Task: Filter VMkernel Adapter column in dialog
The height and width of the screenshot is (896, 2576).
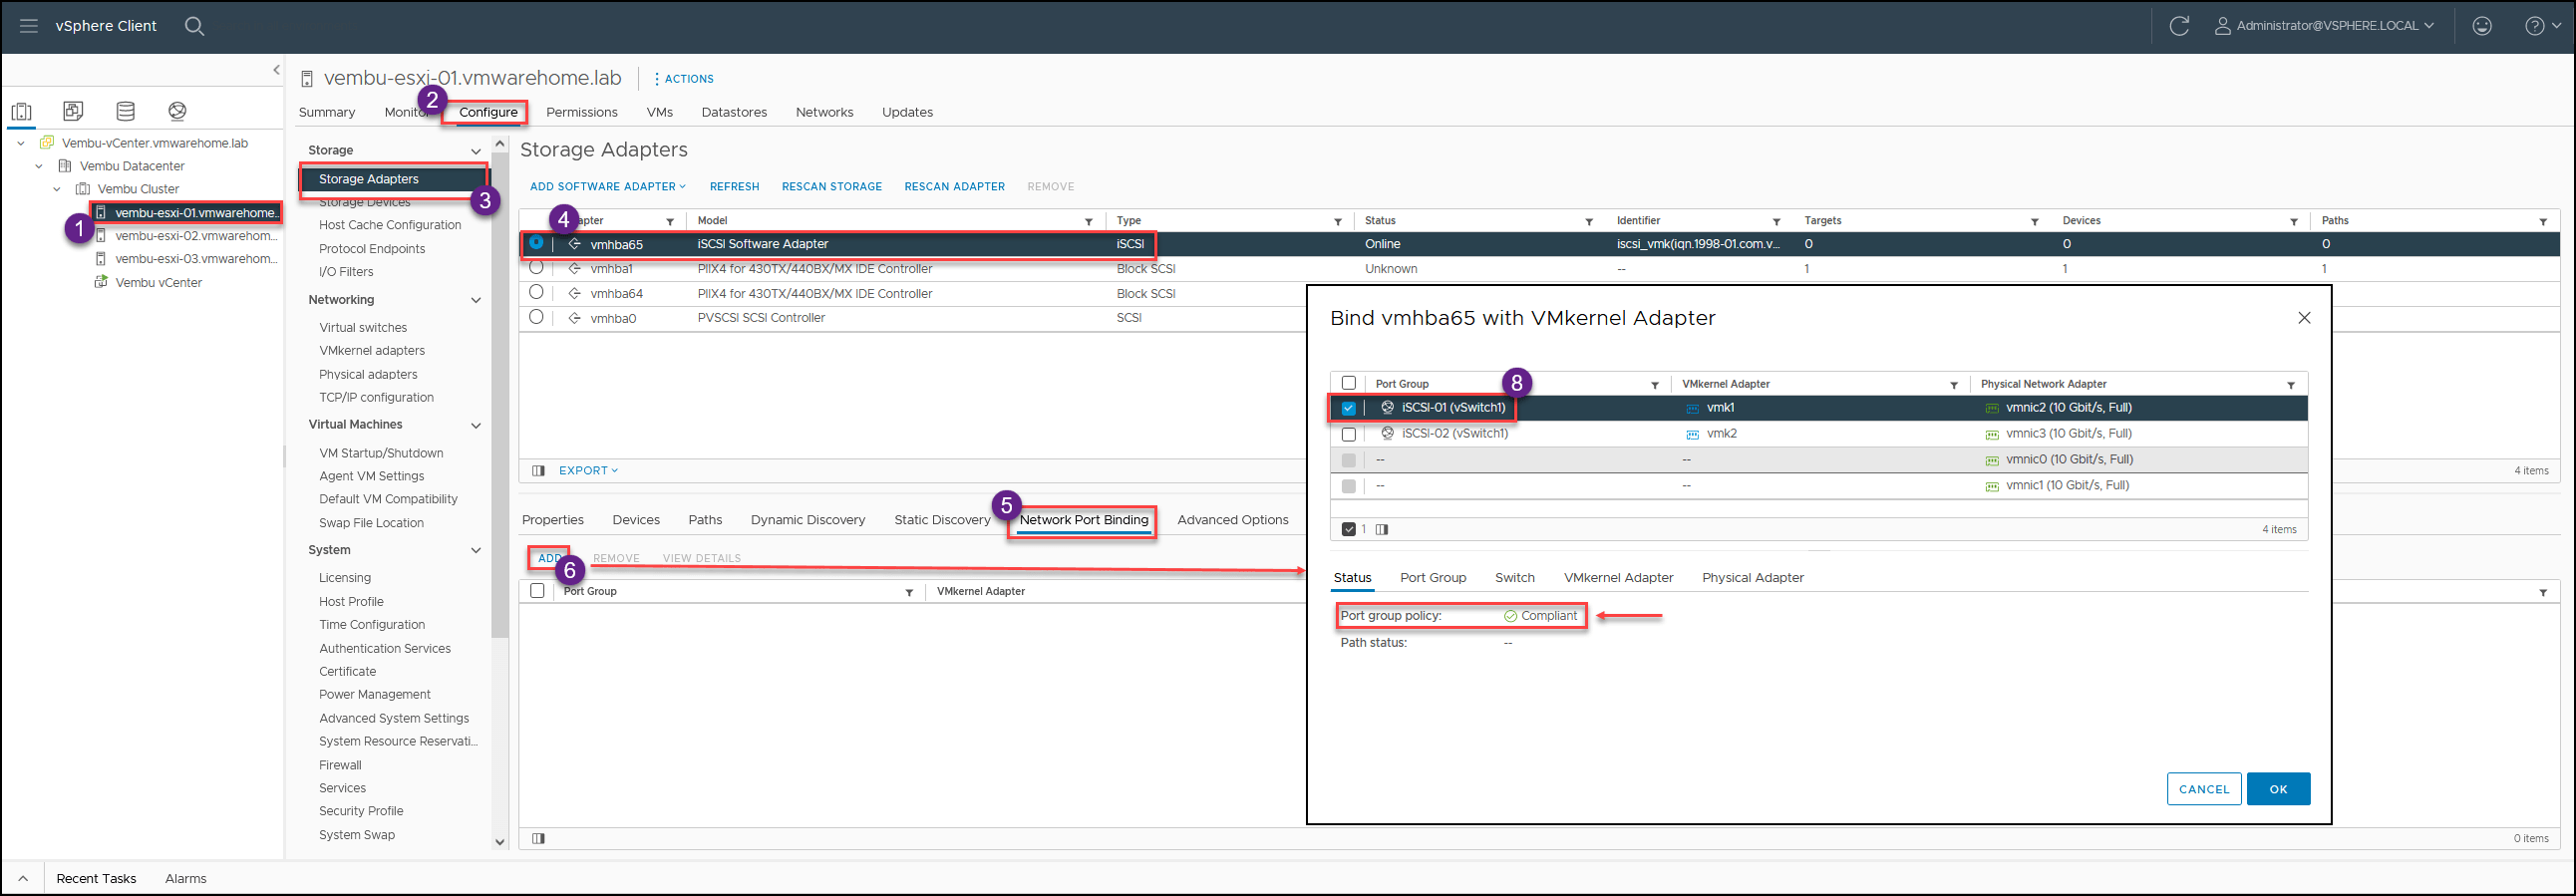Action: 1954,385
